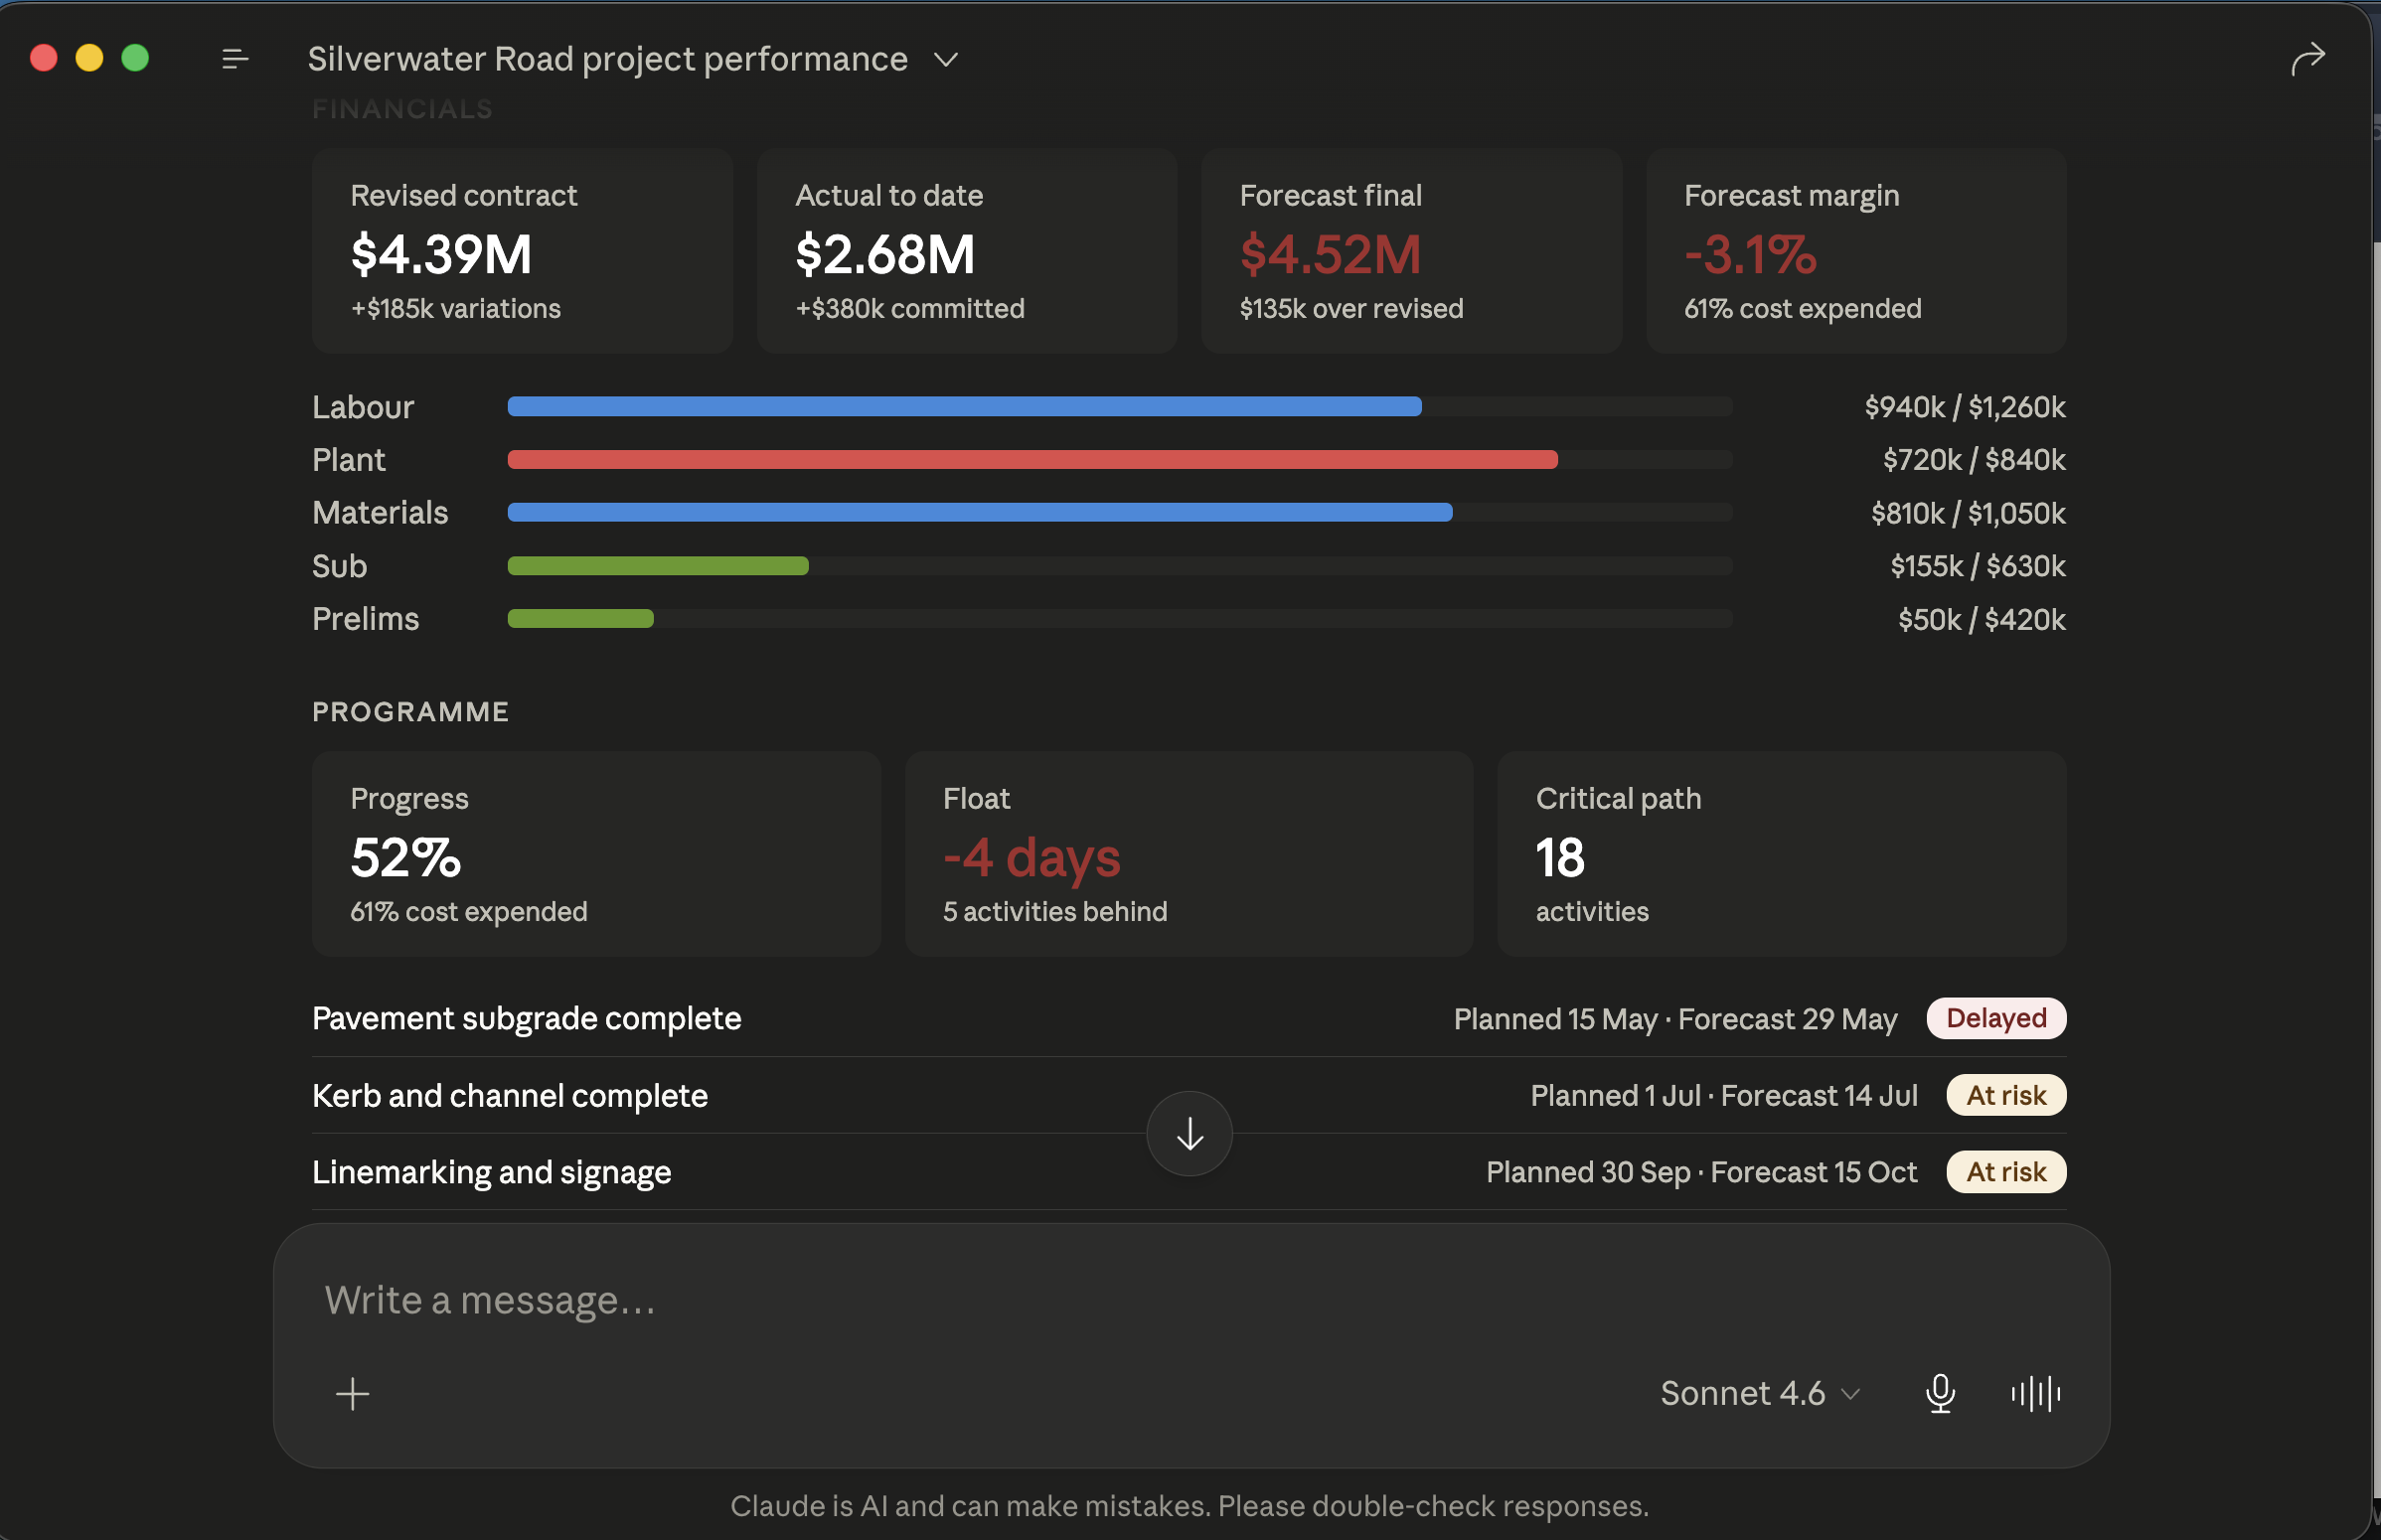The height and width of the screenshot is (1540, 2381).
Task: Select the Linemarking and signage row
Action: click(1189, 1172)
